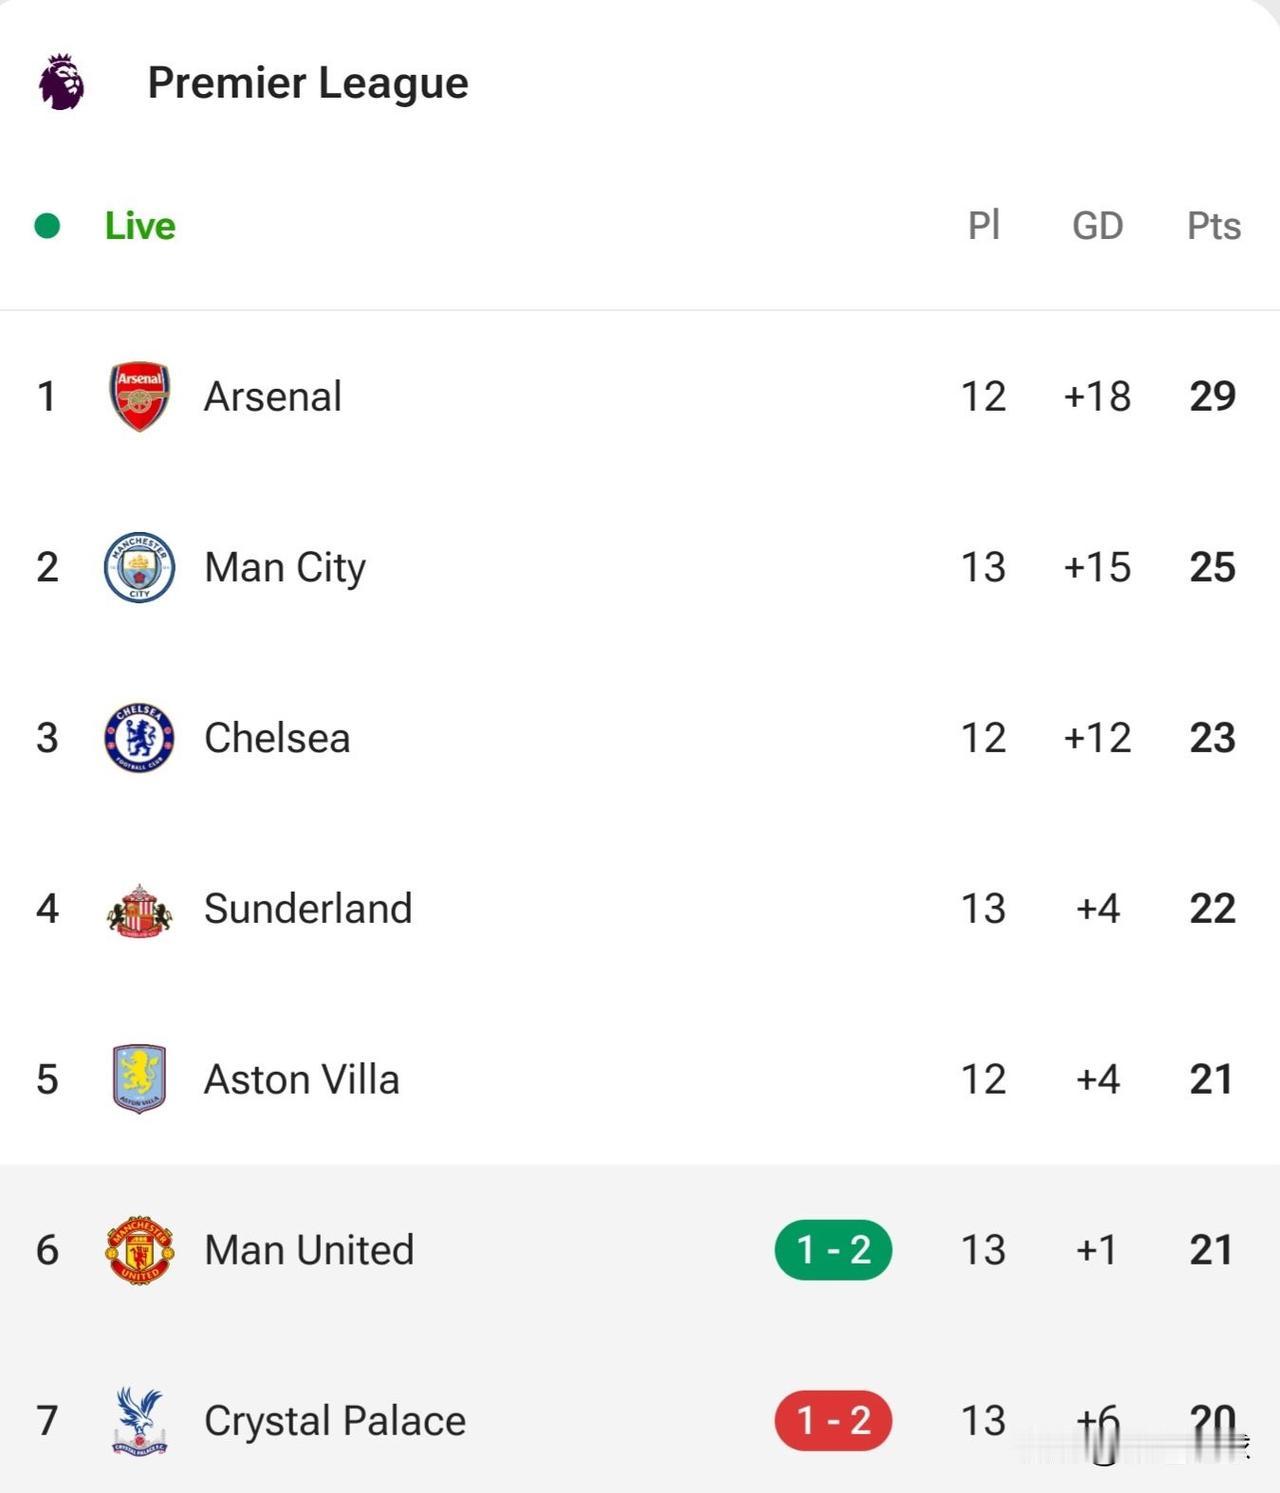Click the Man City club crest
Viewport: 1280px width, 1493px height.
click(139, 567)
